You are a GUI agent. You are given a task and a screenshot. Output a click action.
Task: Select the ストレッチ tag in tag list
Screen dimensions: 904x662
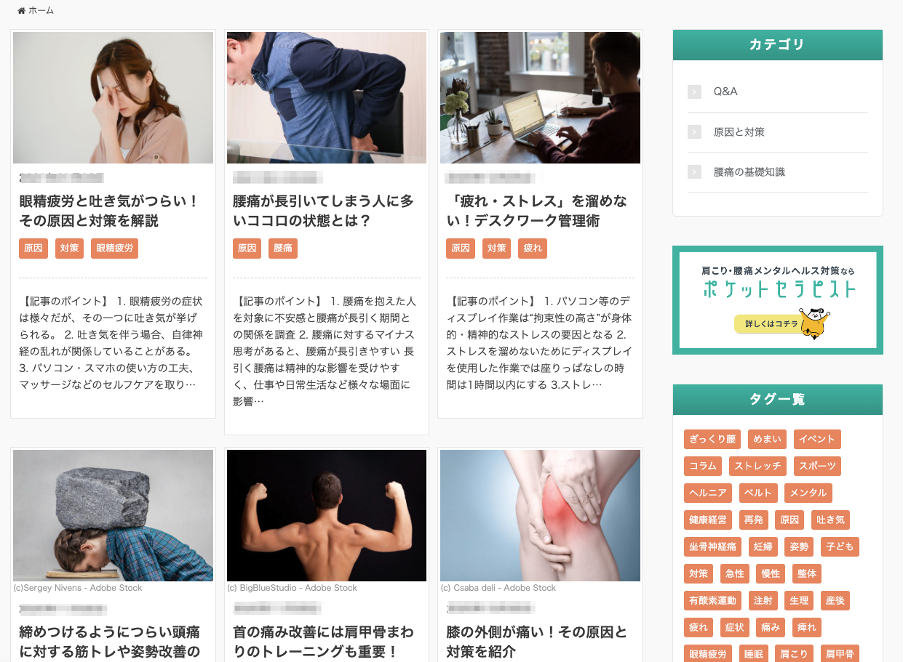pyautogui.click(x=758, y=466)
